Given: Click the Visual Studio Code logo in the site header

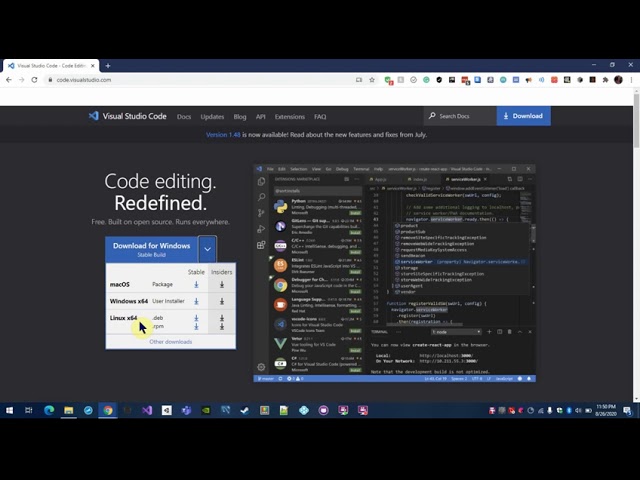Looking at the screenshot, I should click(127, 116).
